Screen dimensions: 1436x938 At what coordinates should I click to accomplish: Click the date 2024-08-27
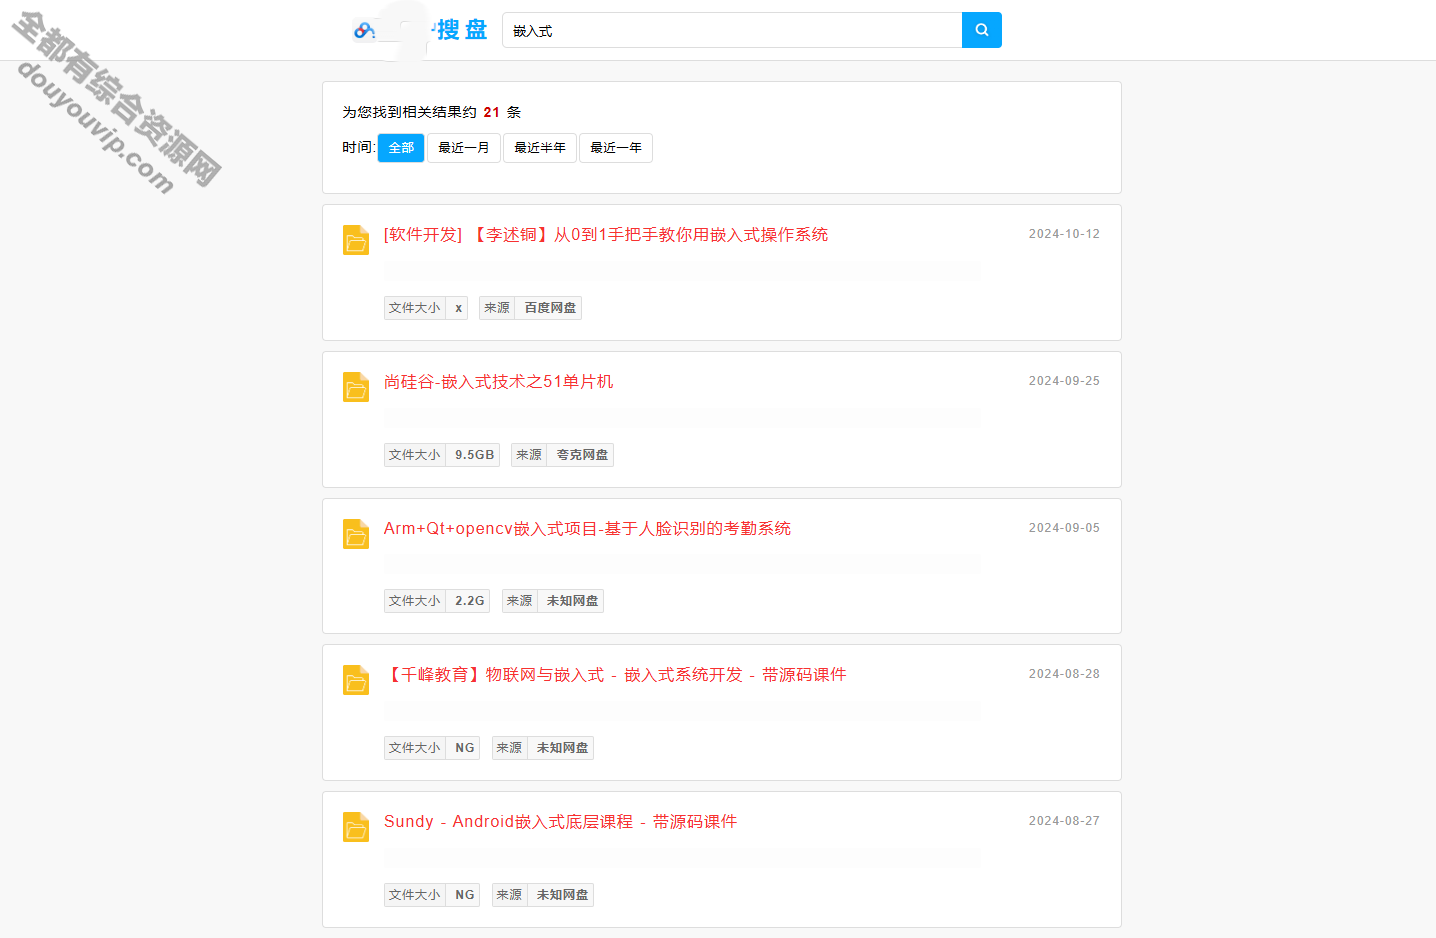point(1064,821)
